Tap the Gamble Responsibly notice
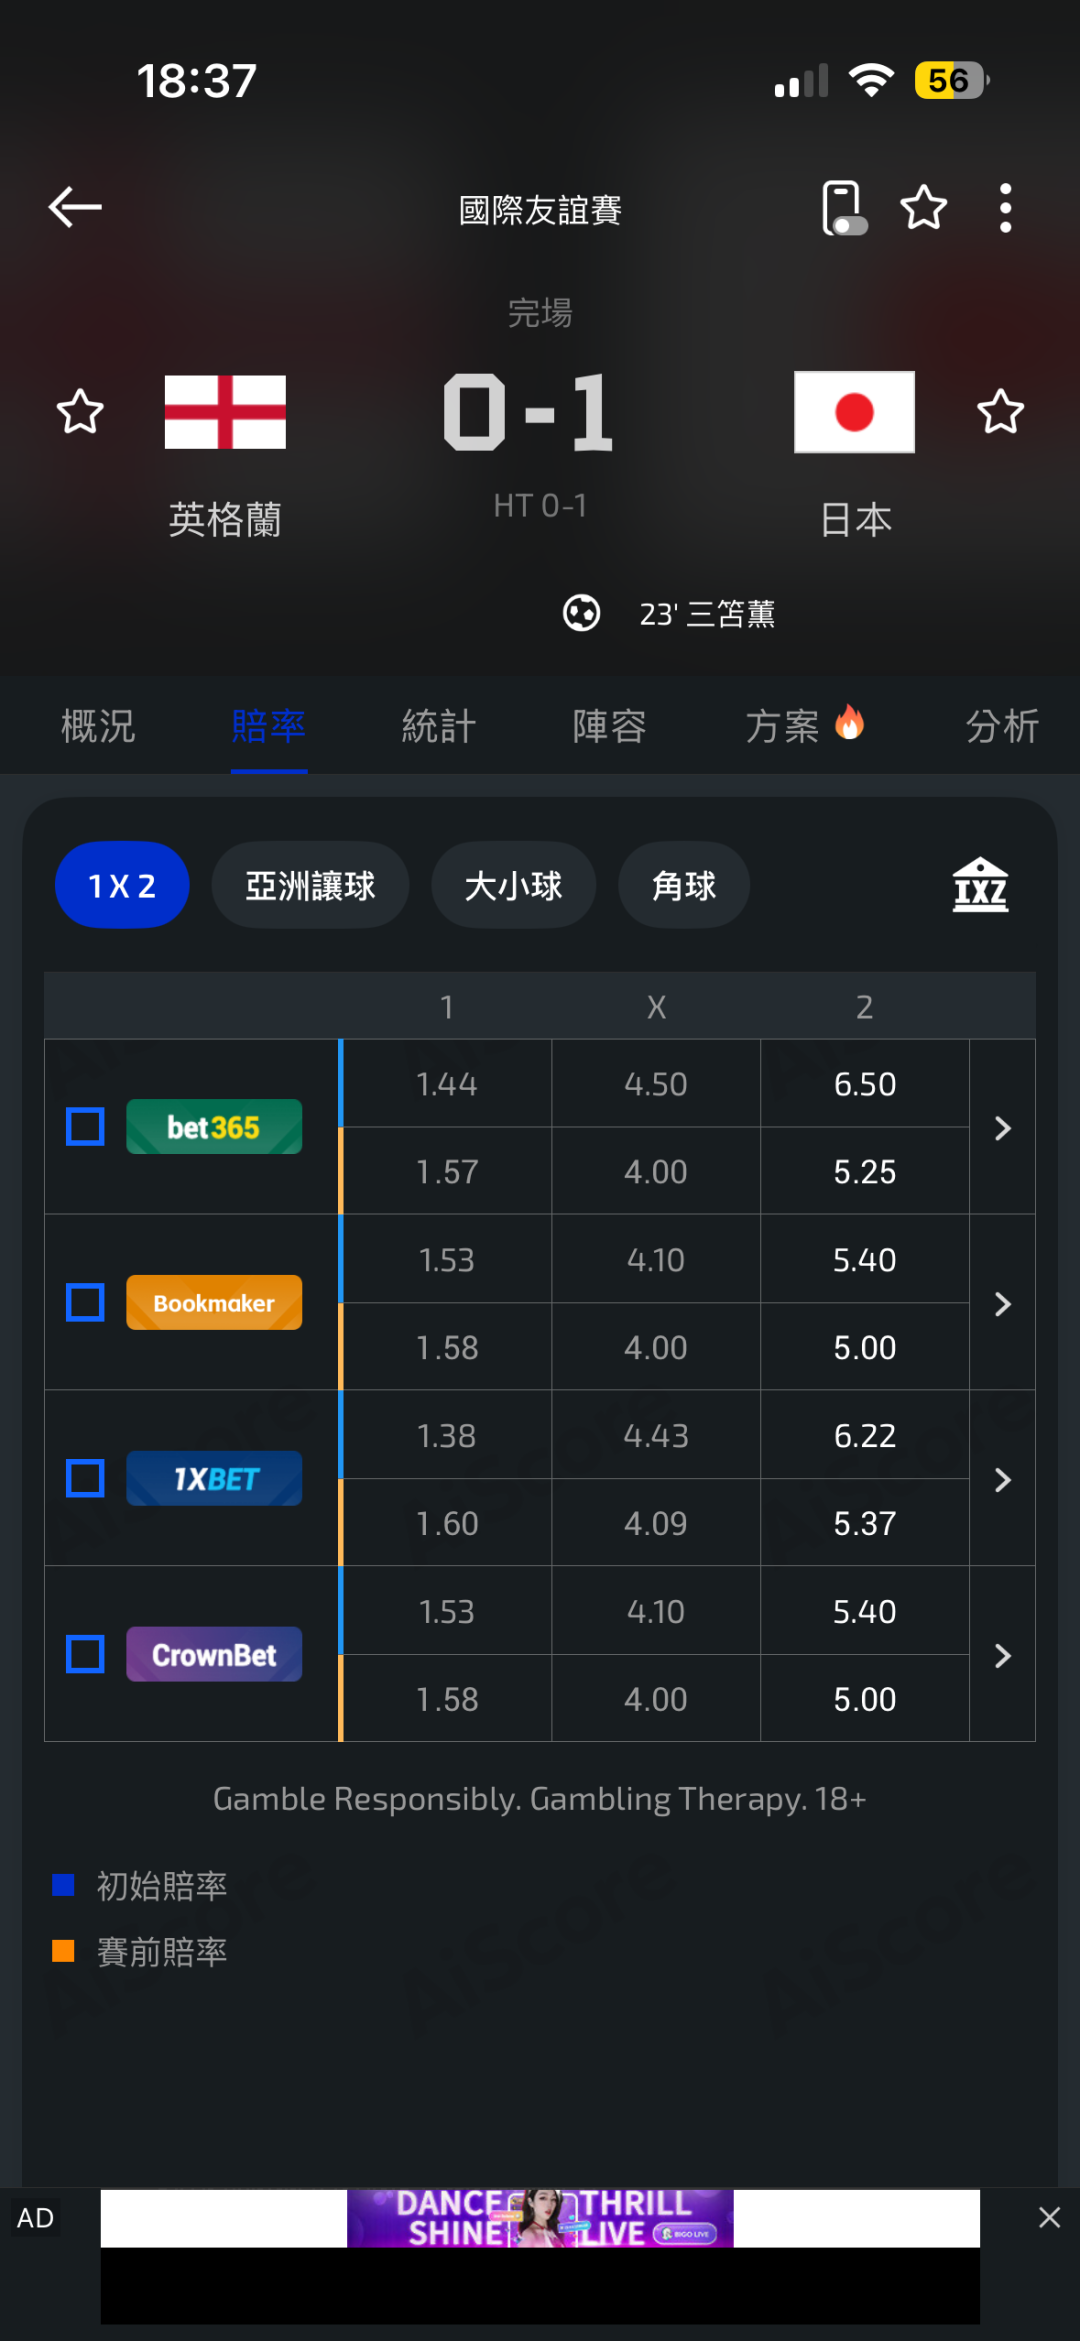 tap(540, 1799)
